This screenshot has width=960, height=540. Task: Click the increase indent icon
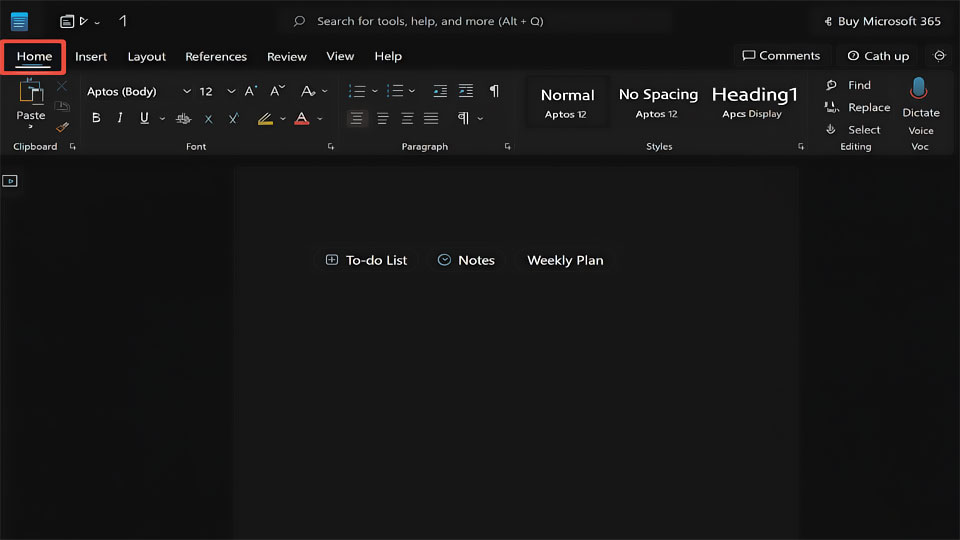click(x=466, y=91)
